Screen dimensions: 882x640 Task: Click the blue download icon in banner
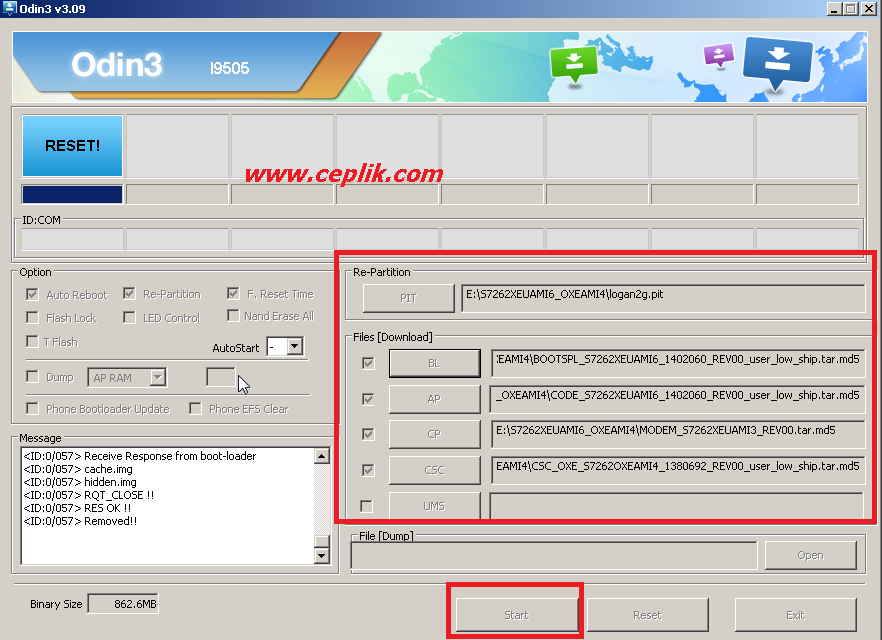pyautogui.click(x=776, y=62)
